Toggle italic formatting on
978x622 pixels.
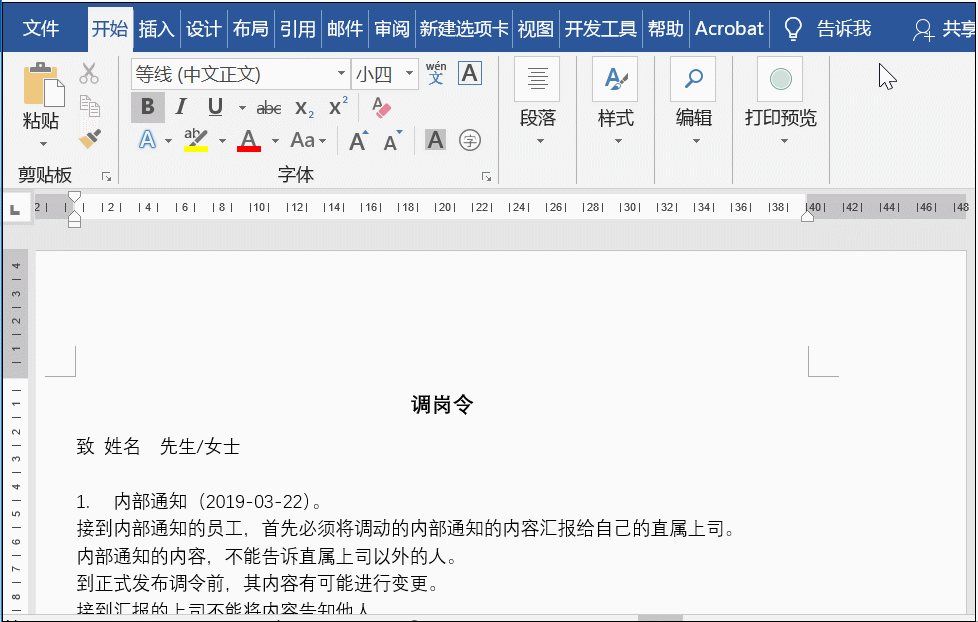182,105
